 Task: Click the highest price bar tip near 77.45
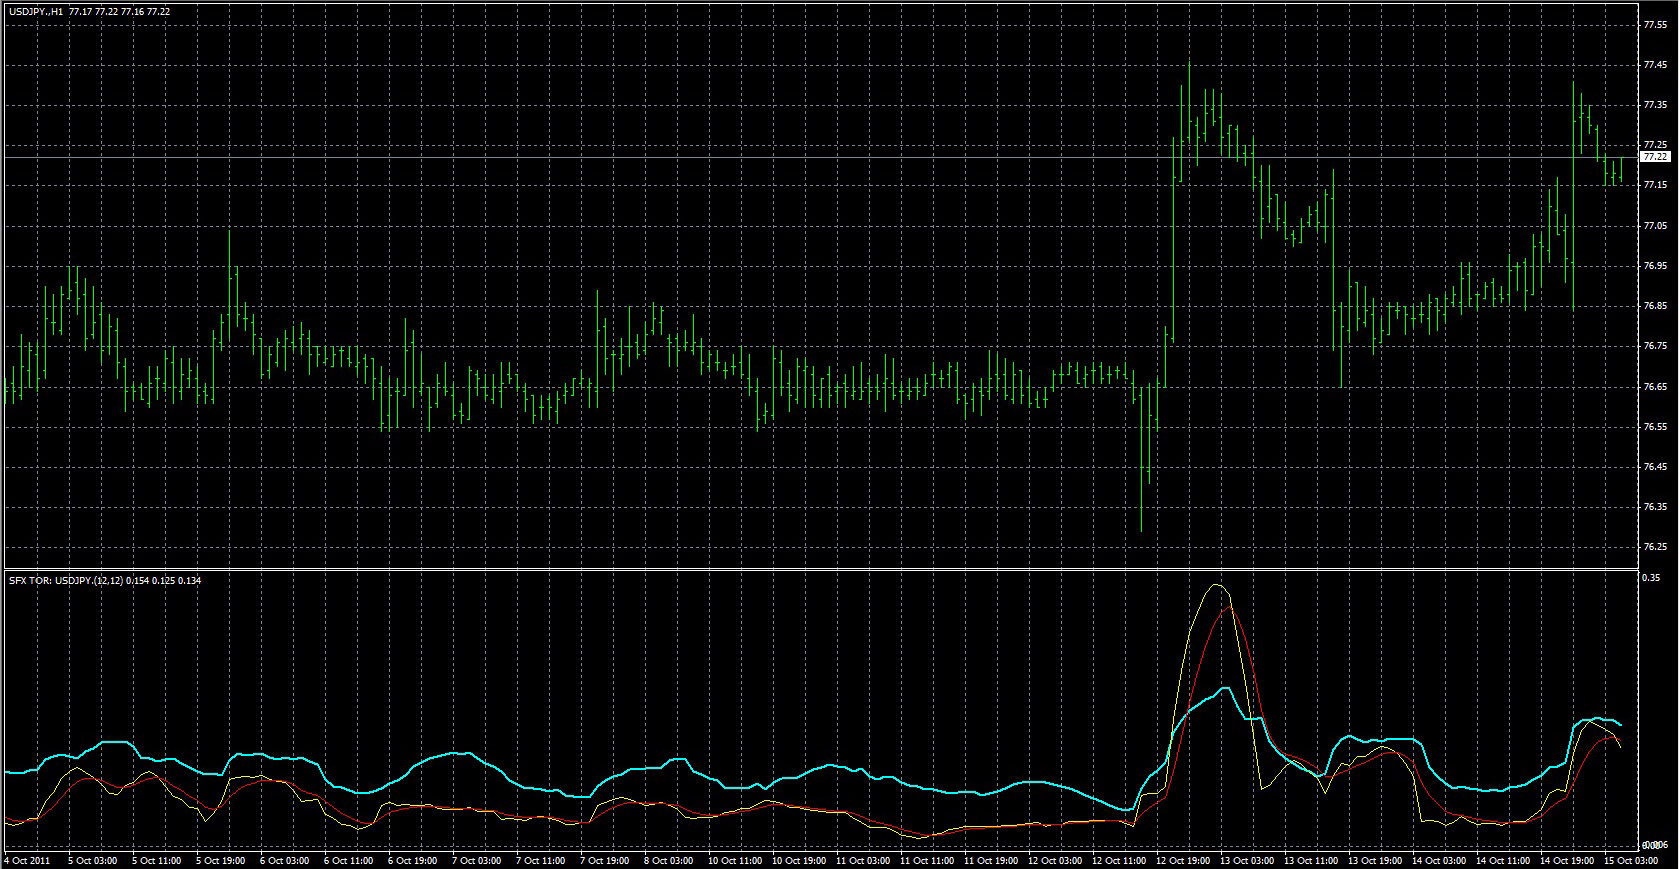point(1189,62)
